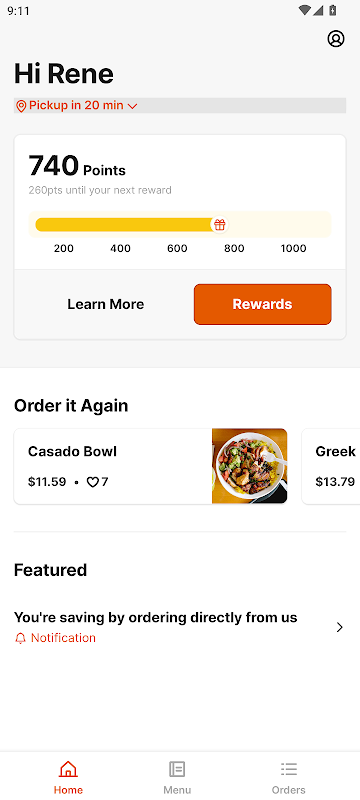Tap the Orders list icon

pos(289,769)
